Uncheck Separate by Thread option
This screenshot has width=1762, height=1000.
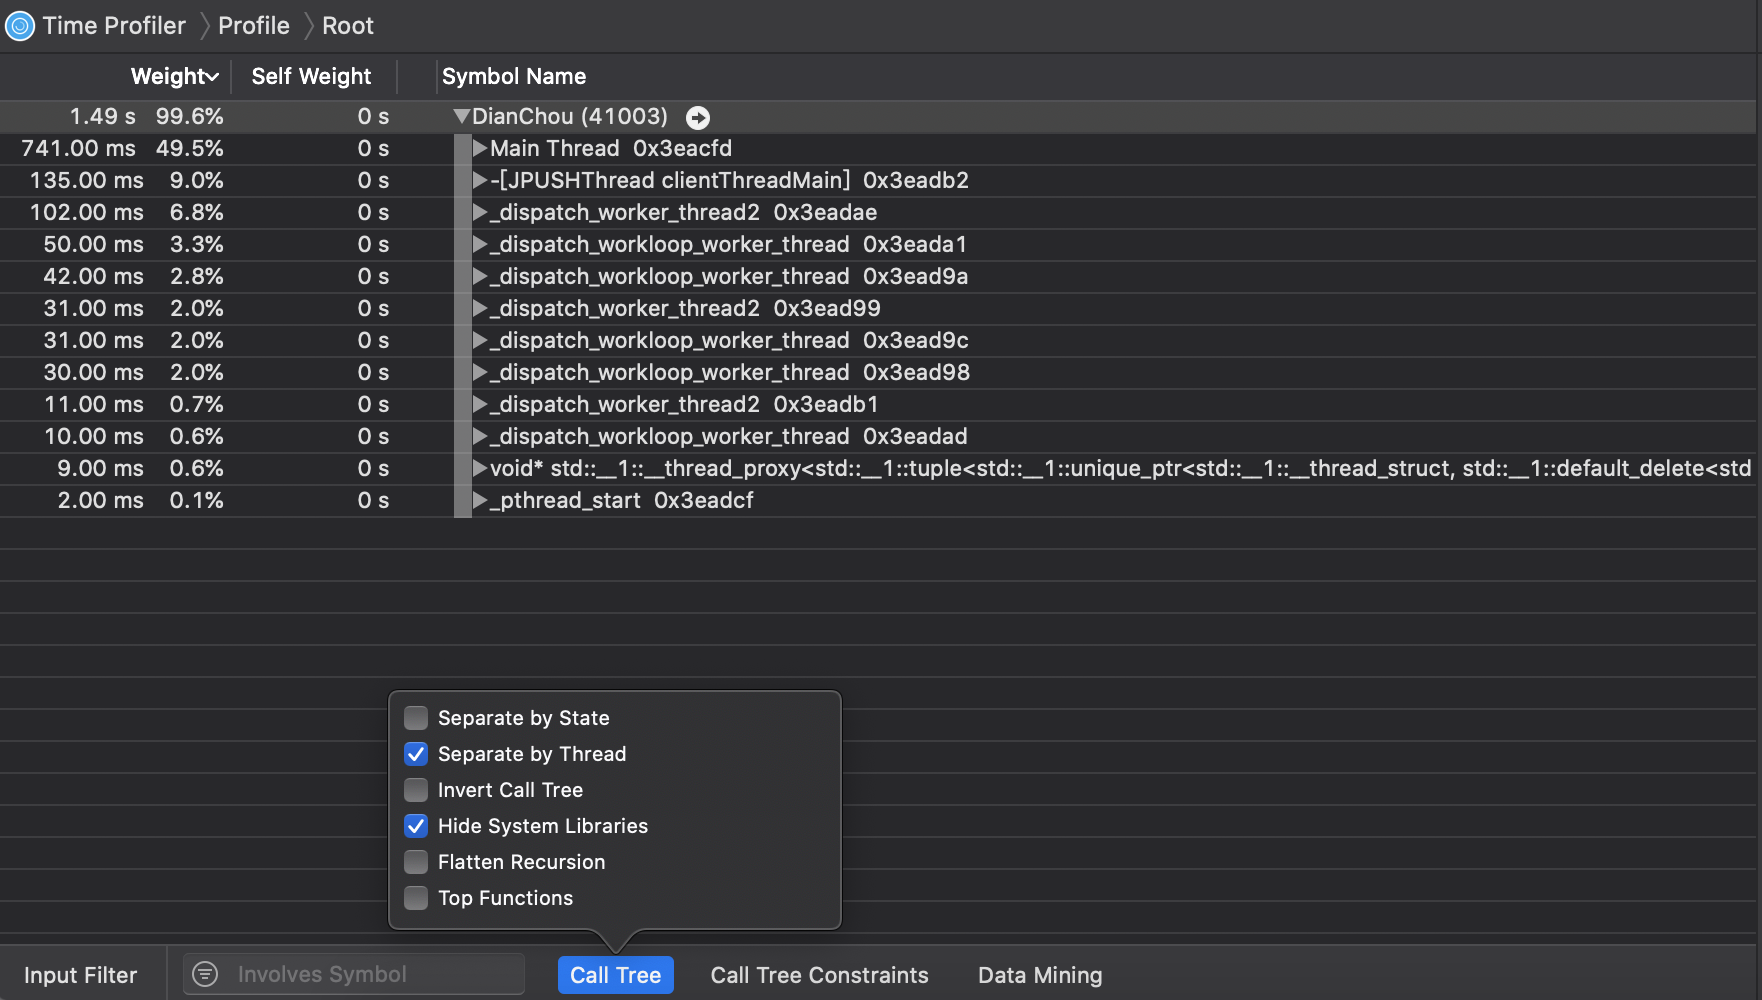point(416,754)
